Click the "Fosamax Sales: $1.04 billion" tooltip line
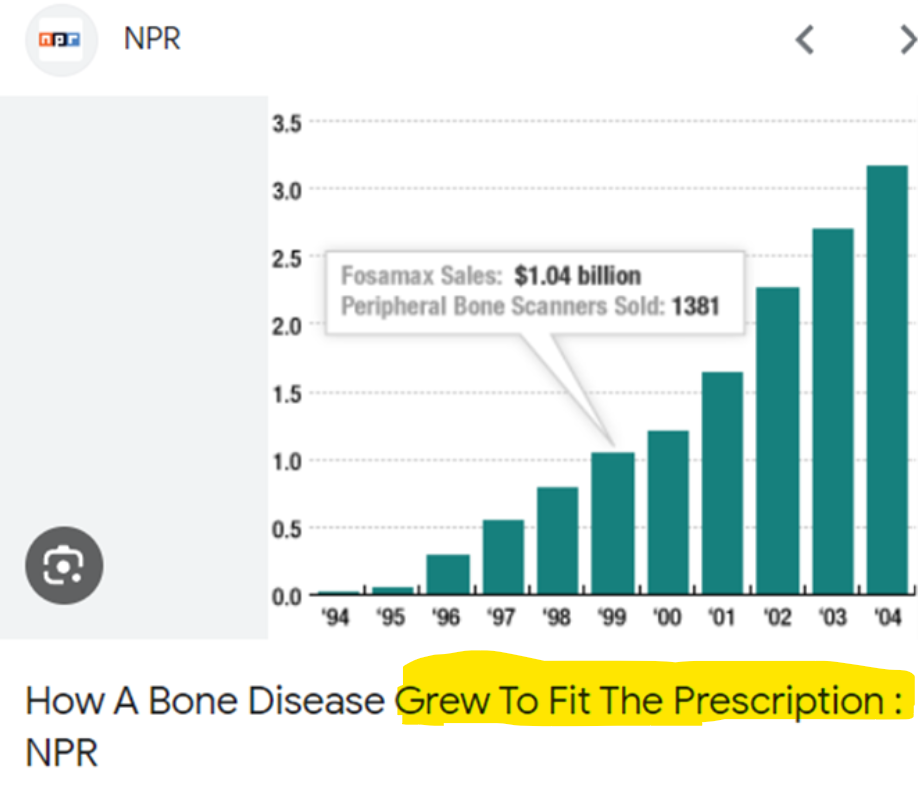Image resolution: width=918 pixels, height=787 pixels. click(491, 276)
